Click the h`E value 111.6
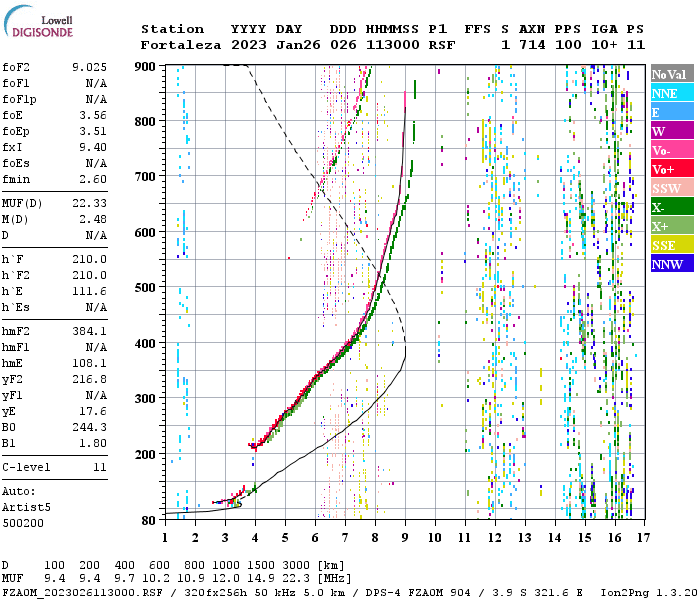The image size is (700, 600). pyautogui.click(x=89, y=292)
